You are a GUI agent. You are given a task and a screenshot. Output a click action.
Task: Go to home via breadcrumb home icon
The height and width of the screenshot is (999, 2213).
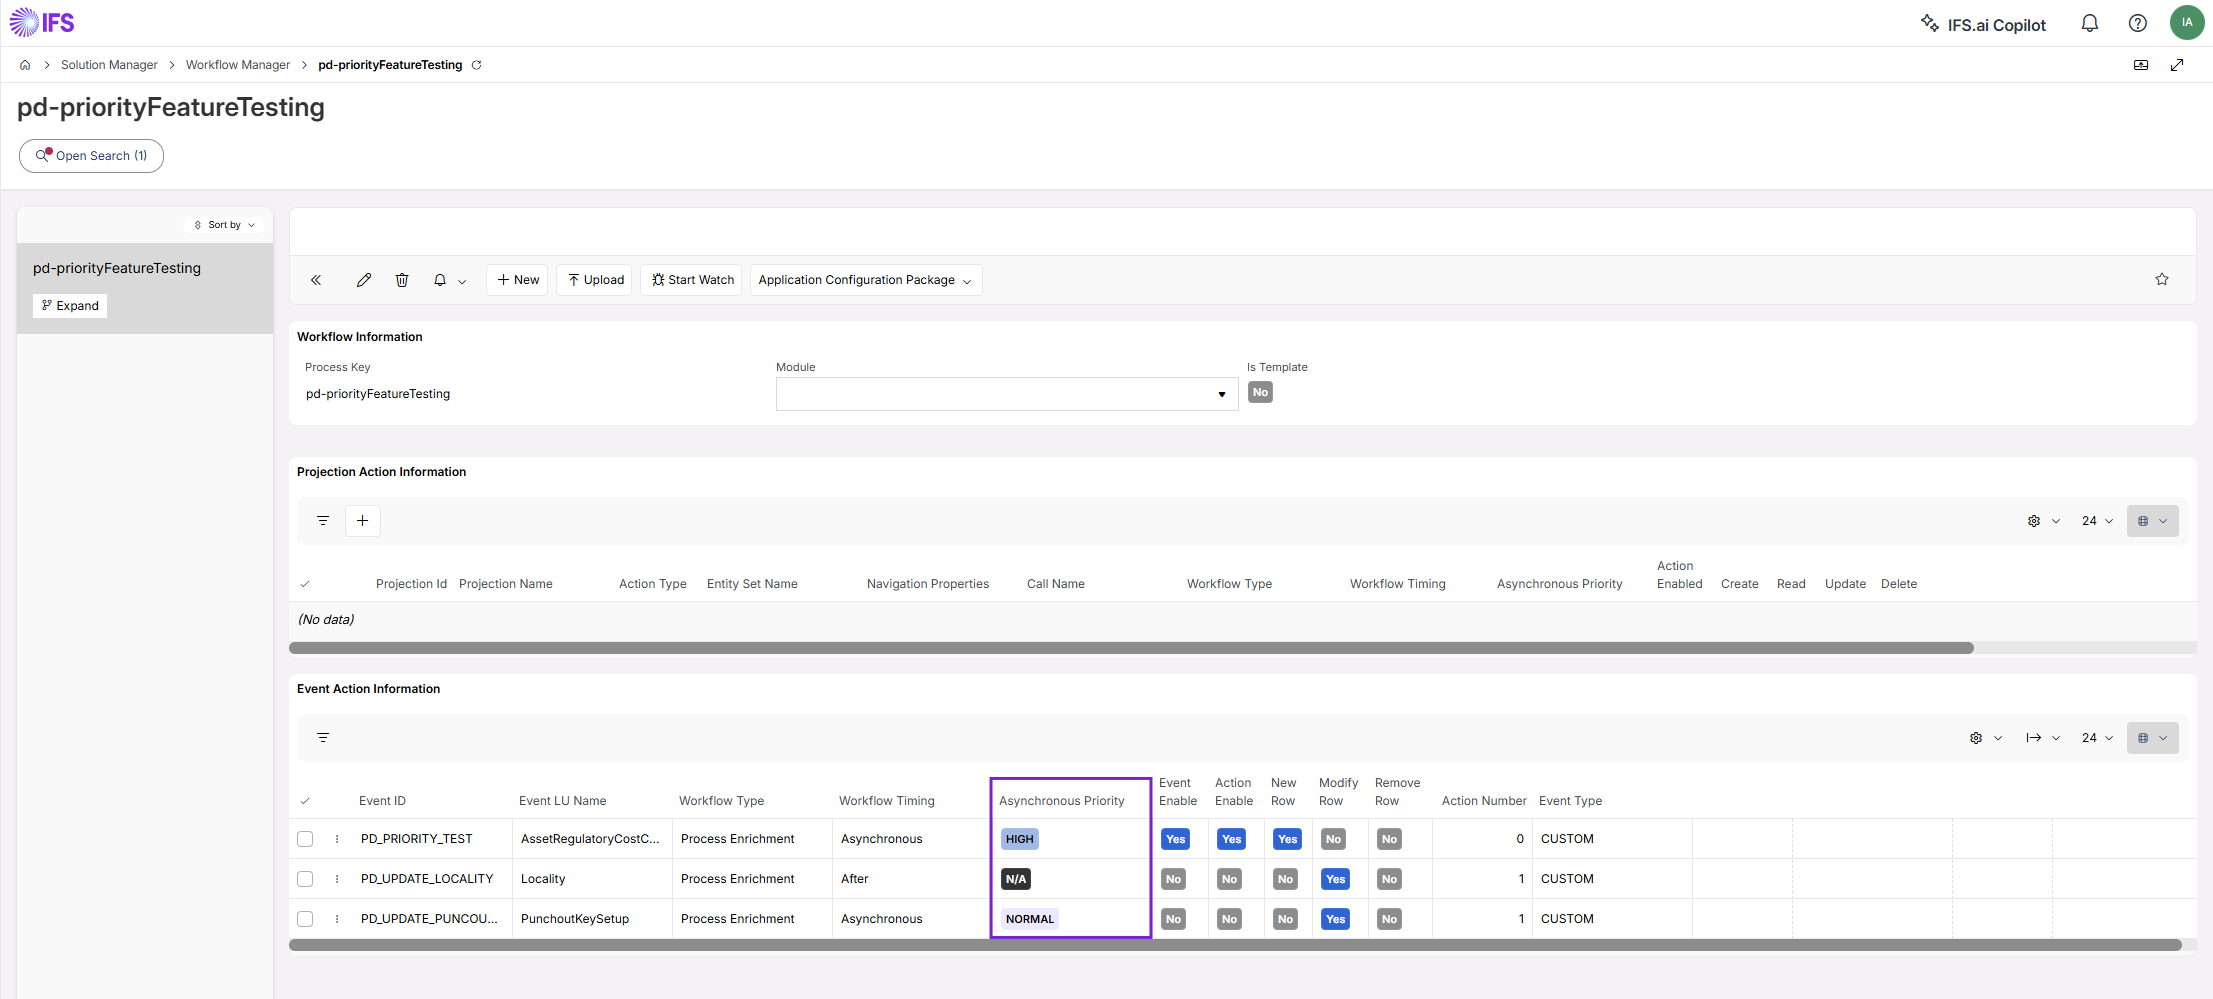(x=25, y=65)
